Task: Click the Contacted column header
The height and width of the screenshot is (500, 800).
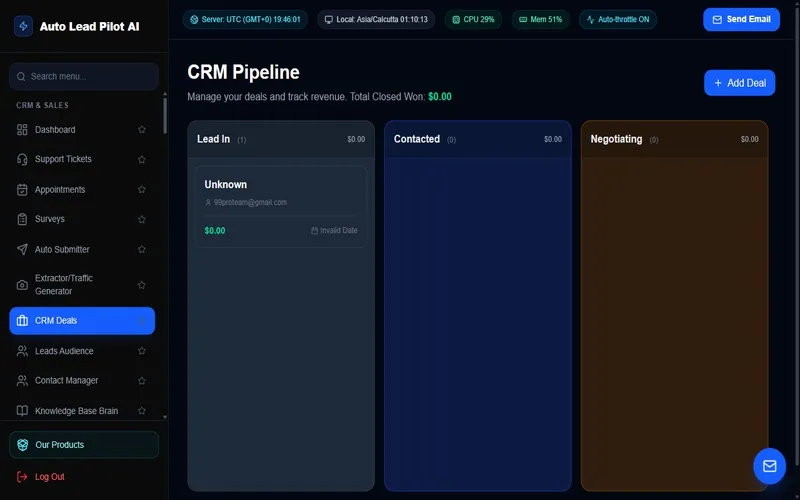Action: [x=478, y=139]
